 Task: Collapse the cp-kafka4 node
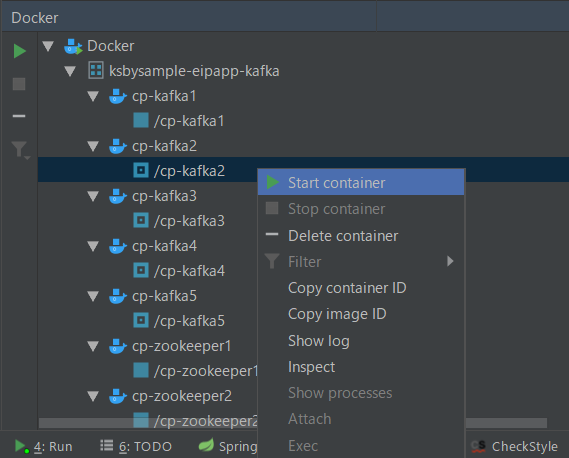click(x=93, y=246)
